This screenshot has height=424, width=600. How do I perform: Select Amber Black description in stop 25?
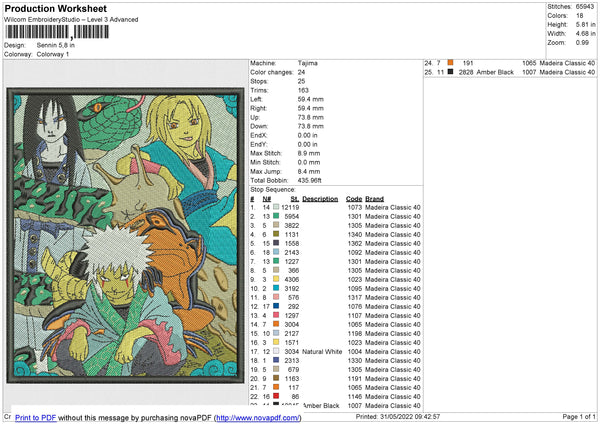click(495, 72)
